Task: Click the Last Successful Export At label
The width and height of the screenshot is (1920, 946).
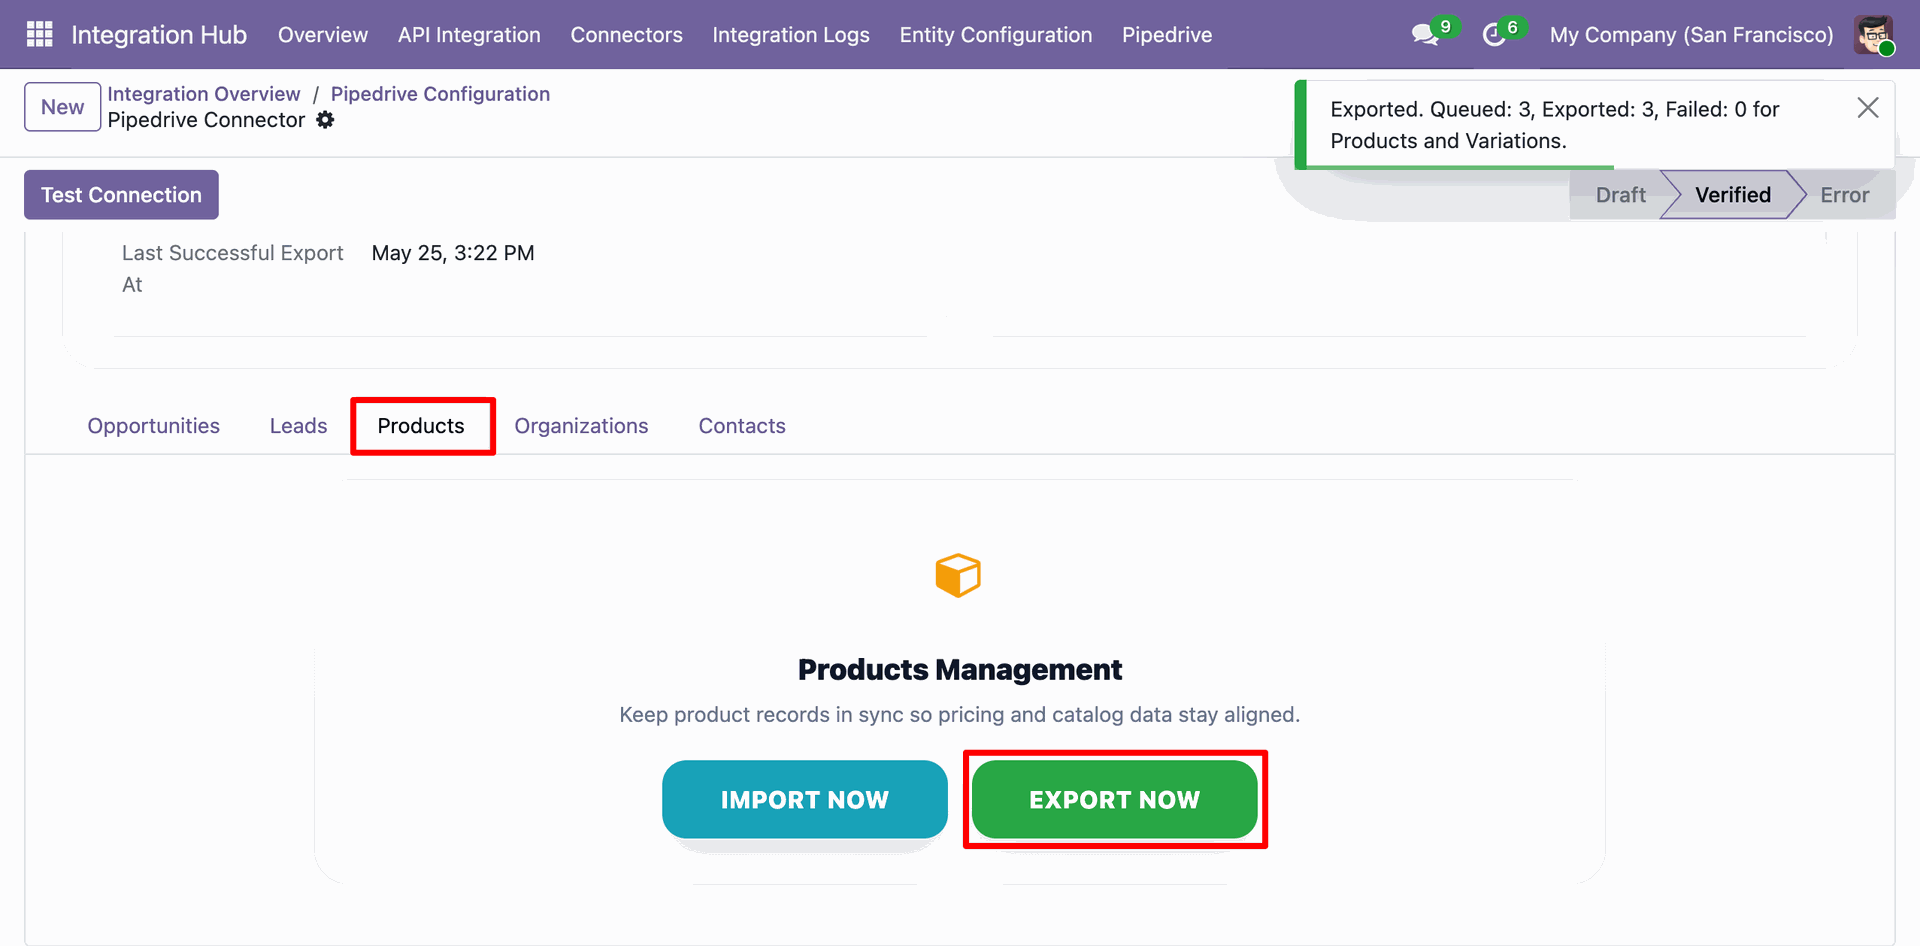Action: pyautogui.click(x=232, y=268)
